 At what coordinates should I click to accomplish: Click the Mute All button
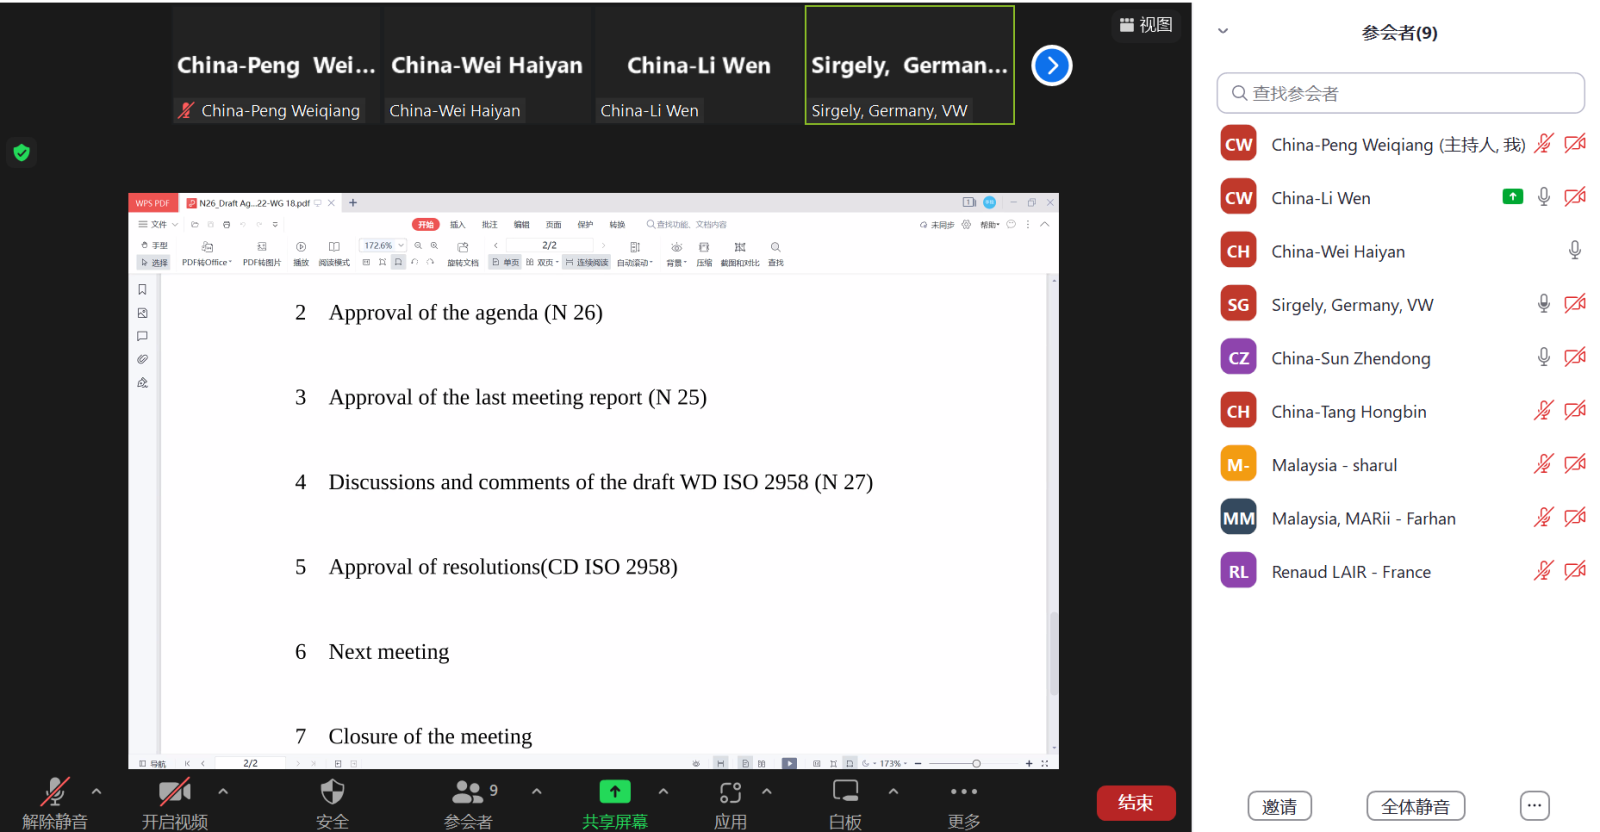tap(1415, 806)
